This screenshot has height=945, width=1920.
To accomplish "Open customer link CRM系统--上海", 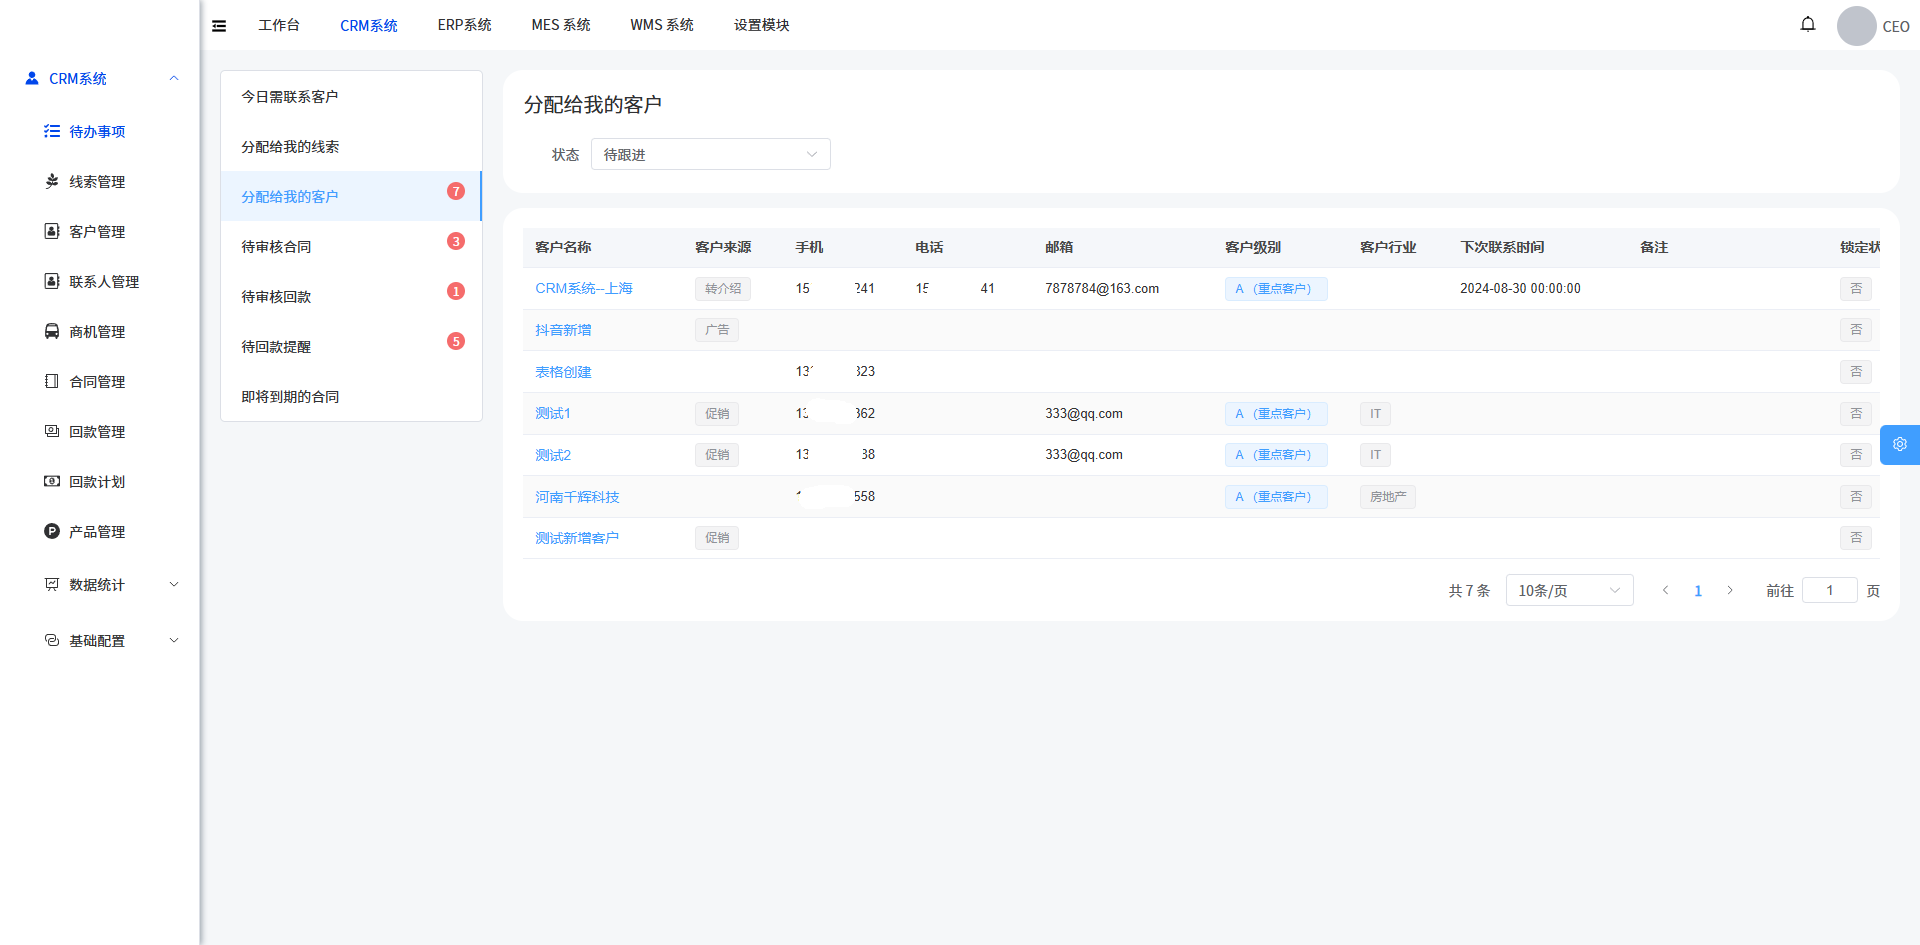I will 583,289.
